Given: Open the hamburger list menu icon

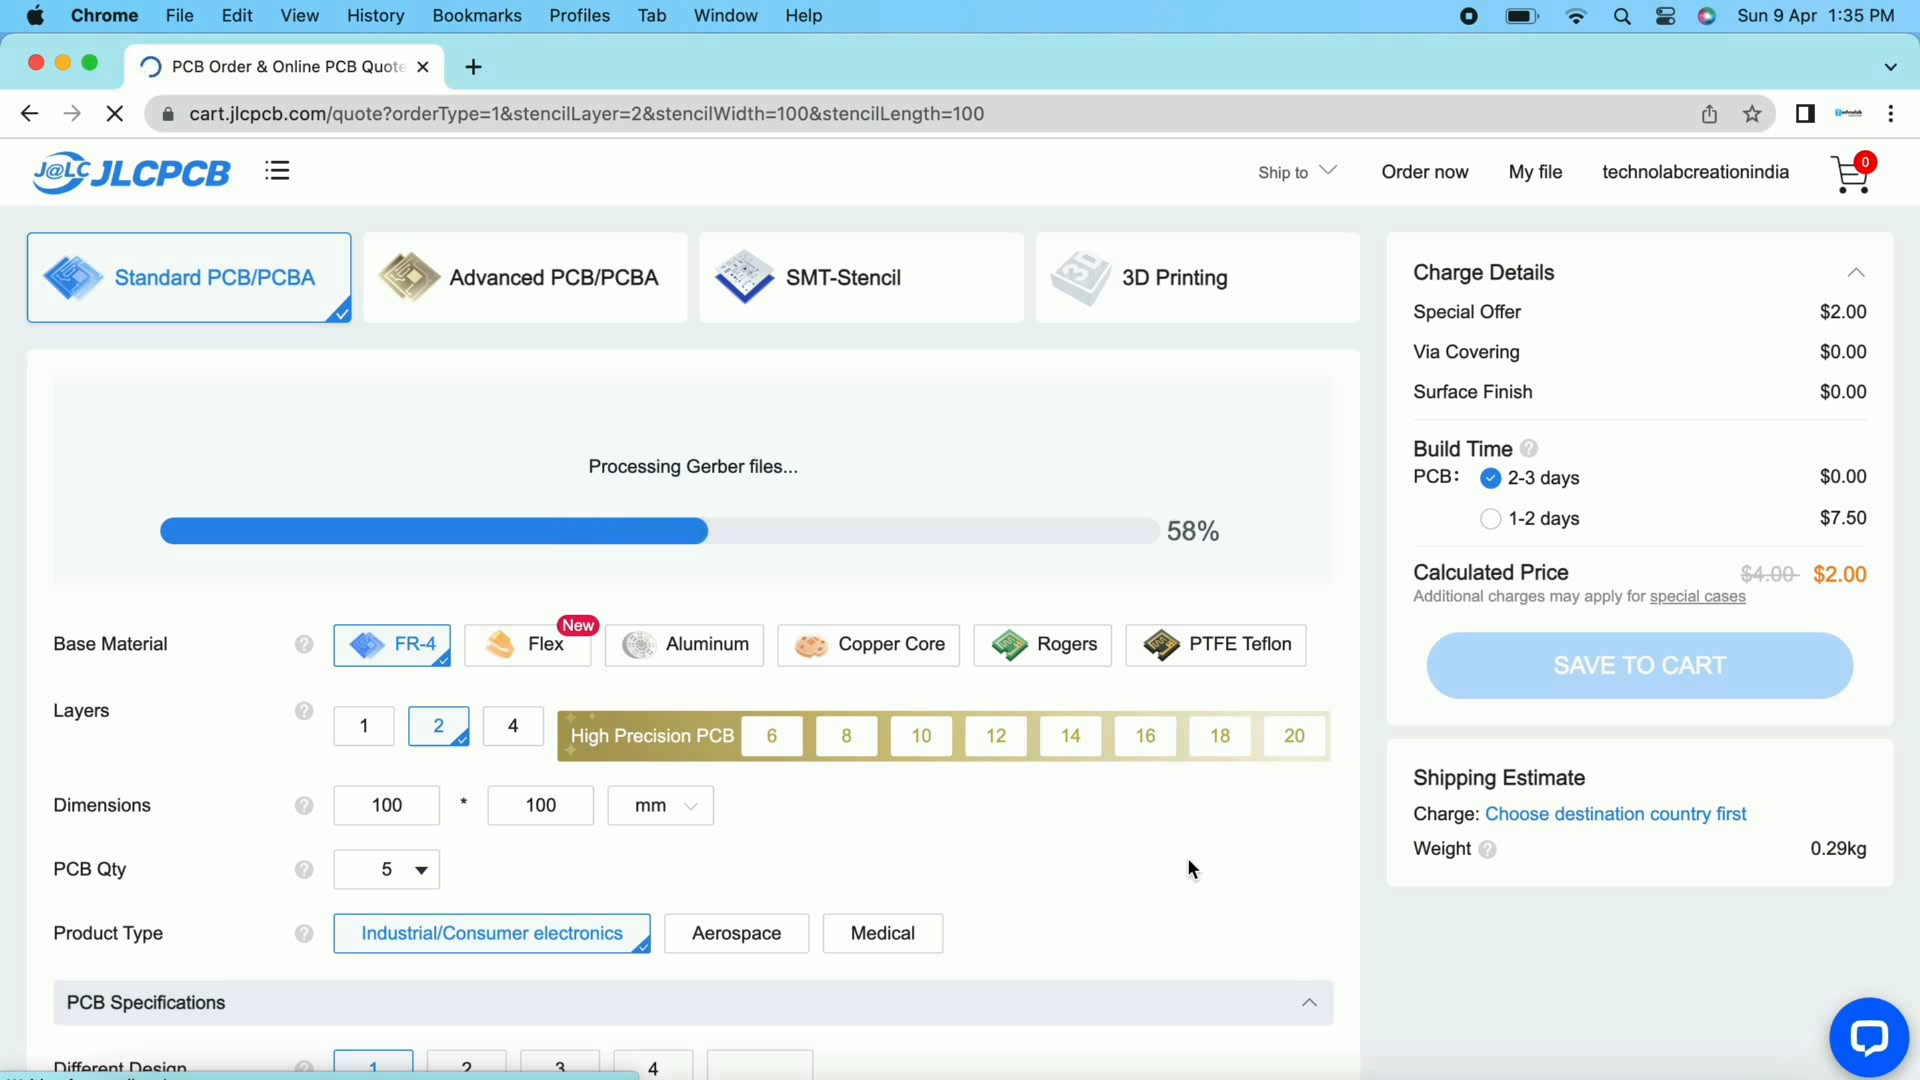Looking at the screenshot, I should pyautogui.click(x=277, y=171).
